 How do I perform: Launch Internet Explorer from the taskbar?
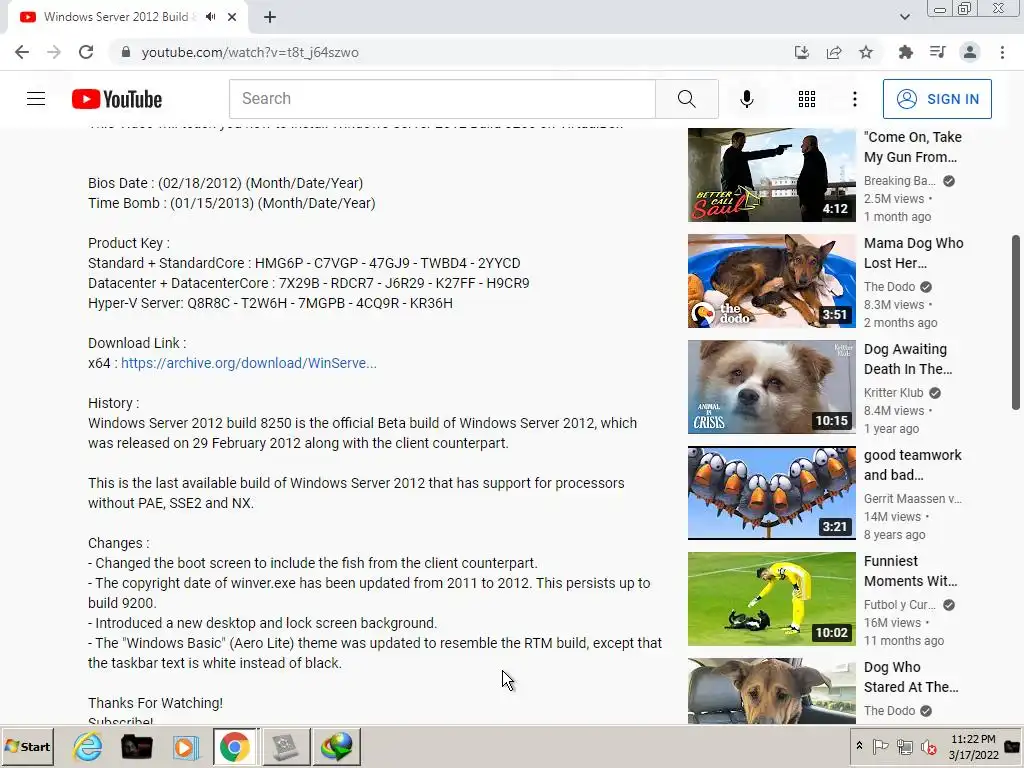pos(88,746)
